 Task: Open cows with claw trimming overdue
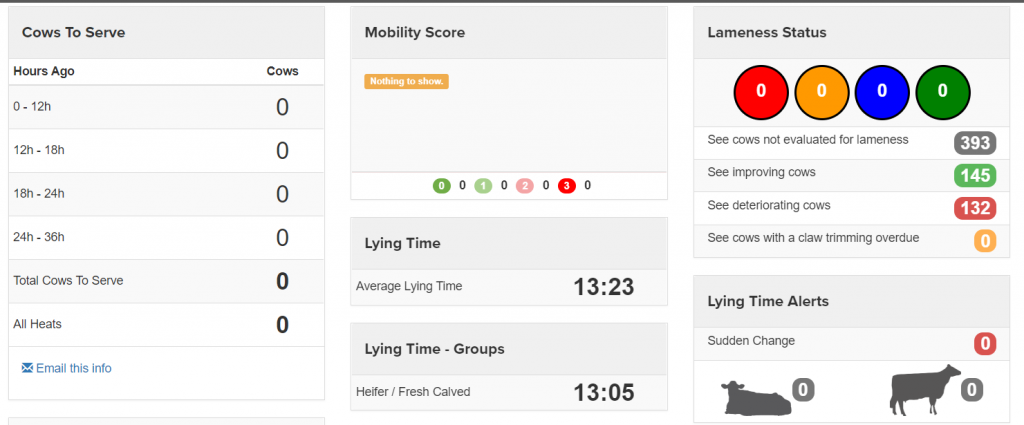click(812, 238)
